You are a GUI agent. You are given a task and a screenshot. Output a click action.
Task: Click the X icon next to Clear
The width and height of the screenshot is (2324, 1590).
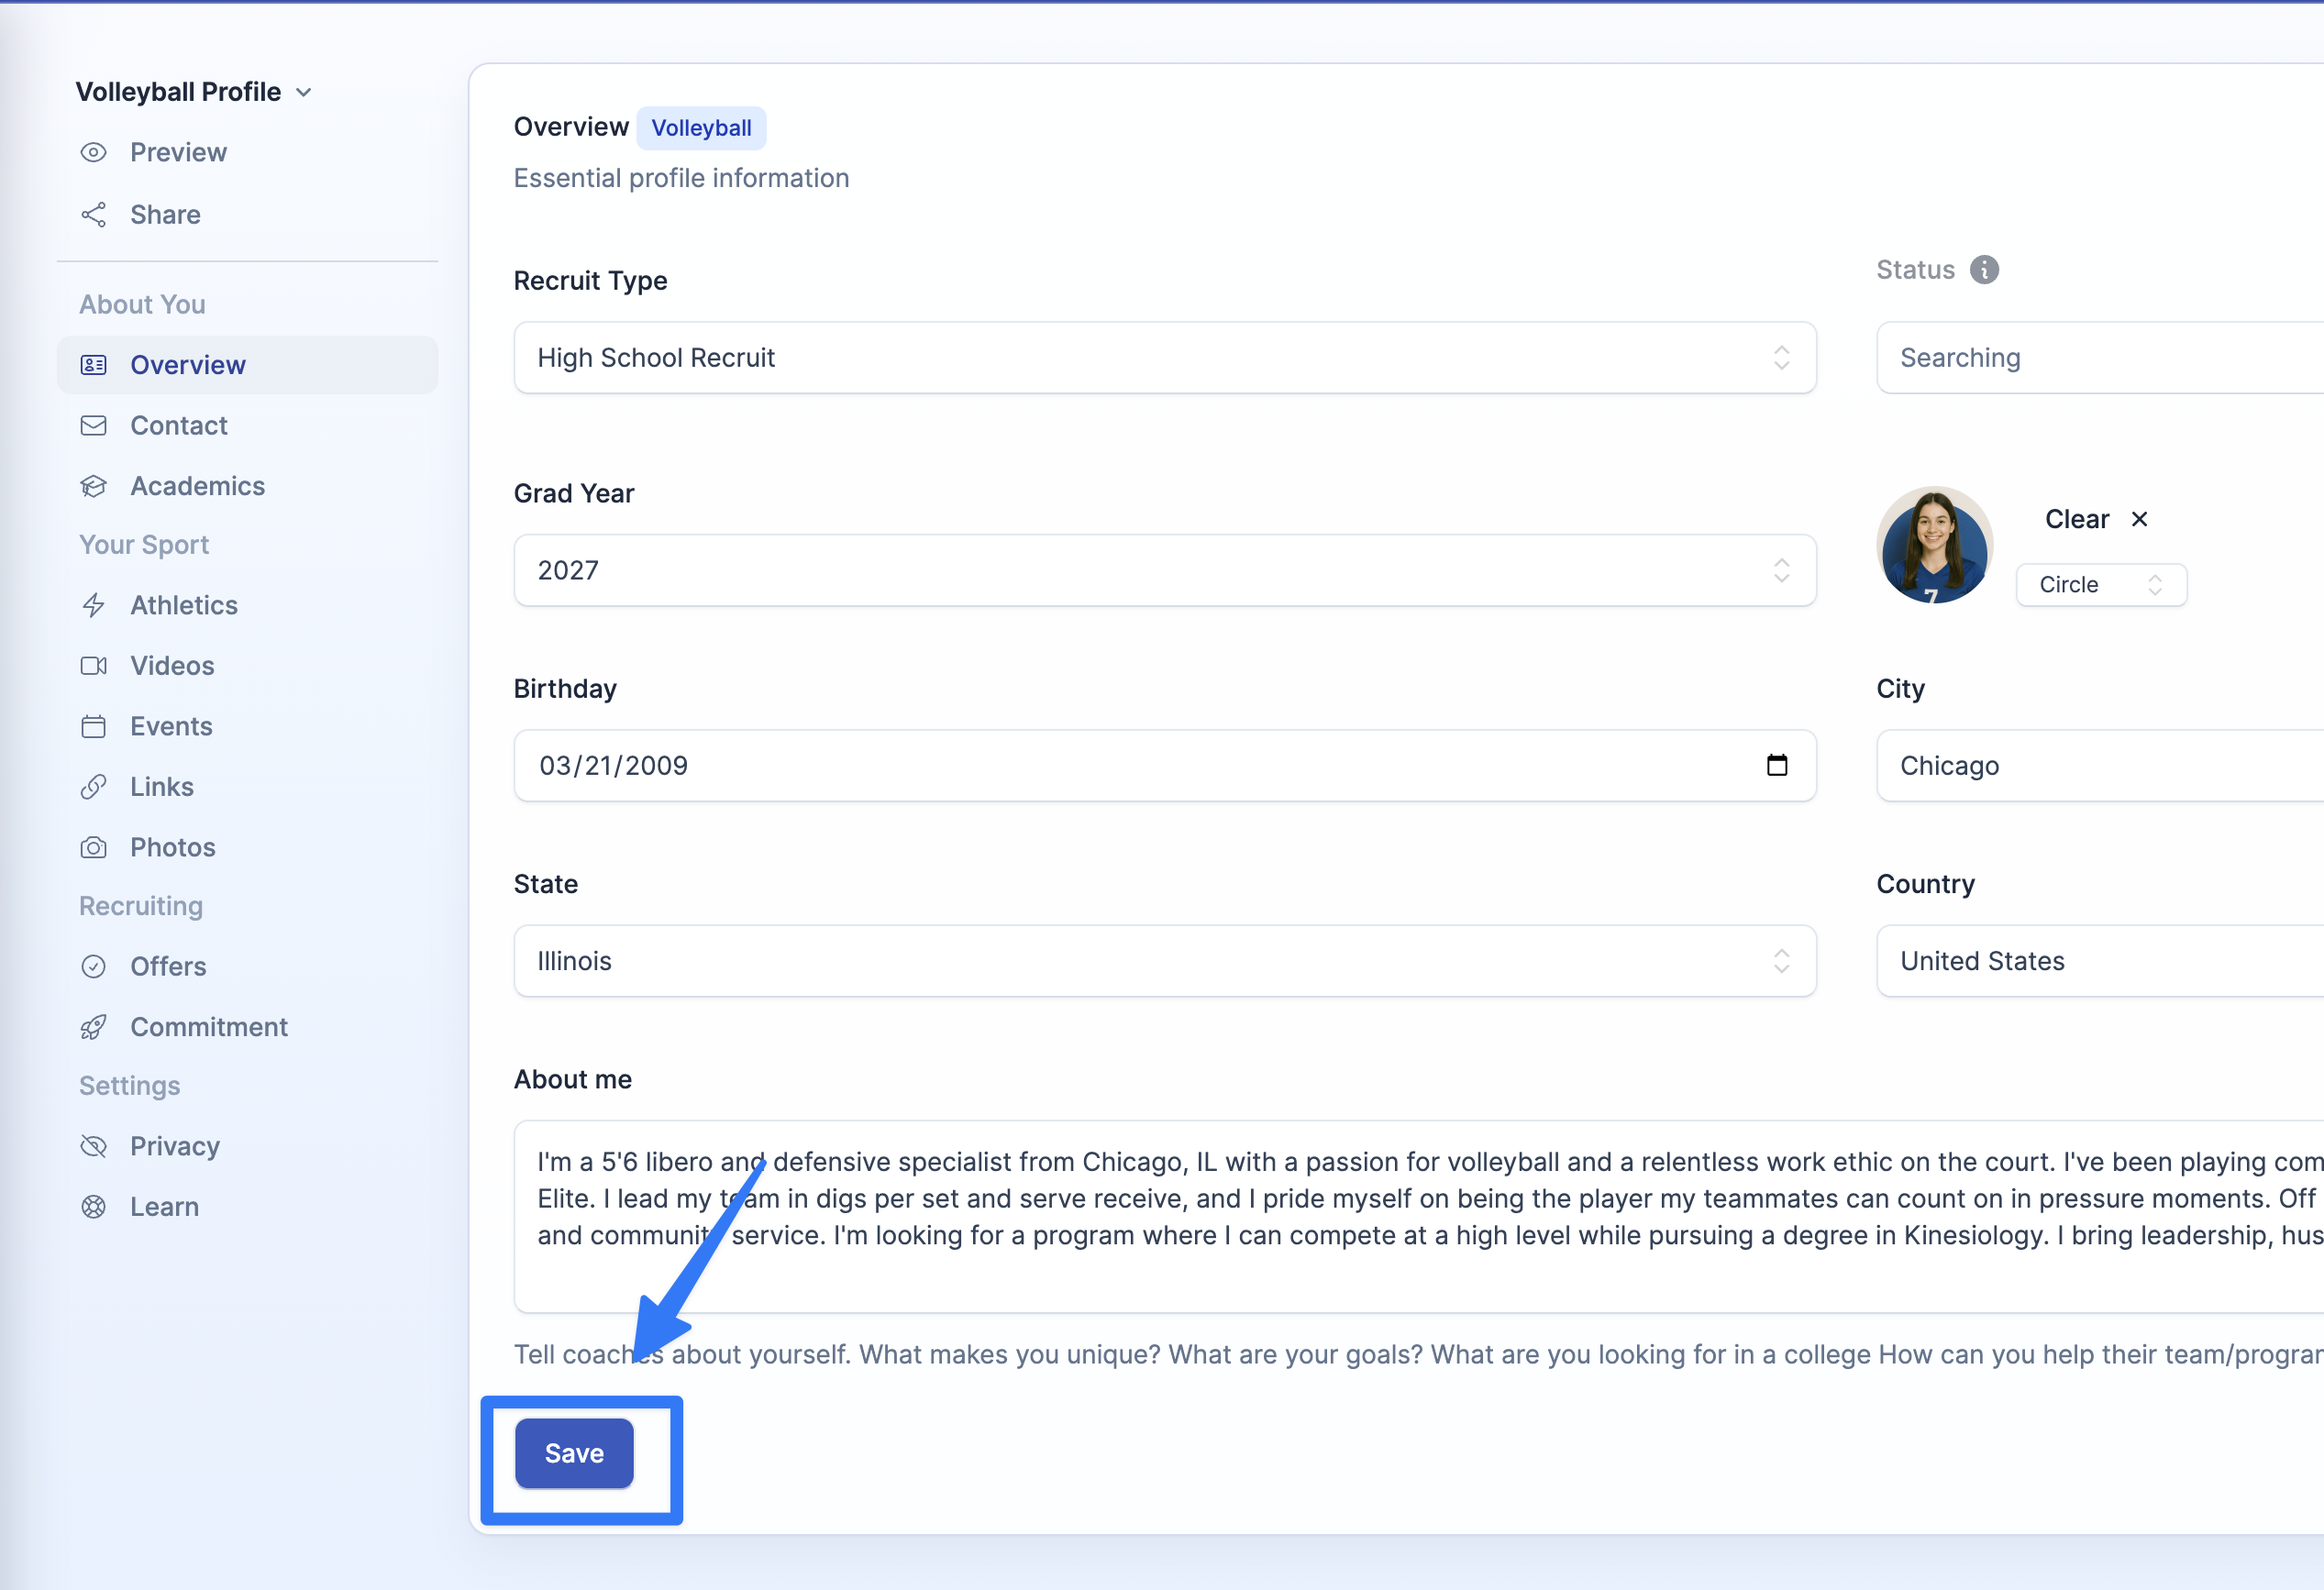[2139, 519]
